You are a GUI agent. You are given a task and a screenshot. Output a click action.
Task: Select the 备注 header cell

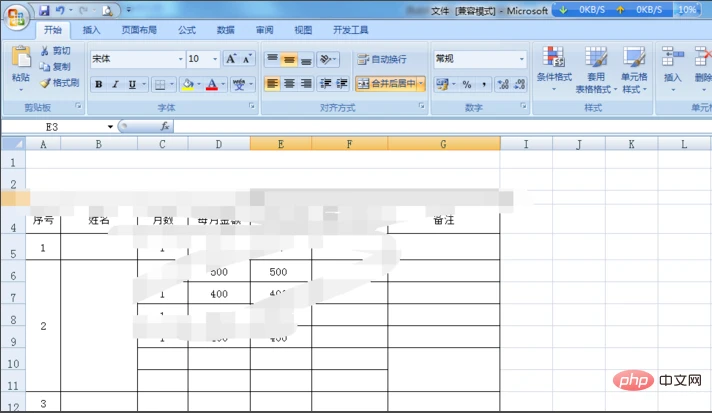(444, 221)
